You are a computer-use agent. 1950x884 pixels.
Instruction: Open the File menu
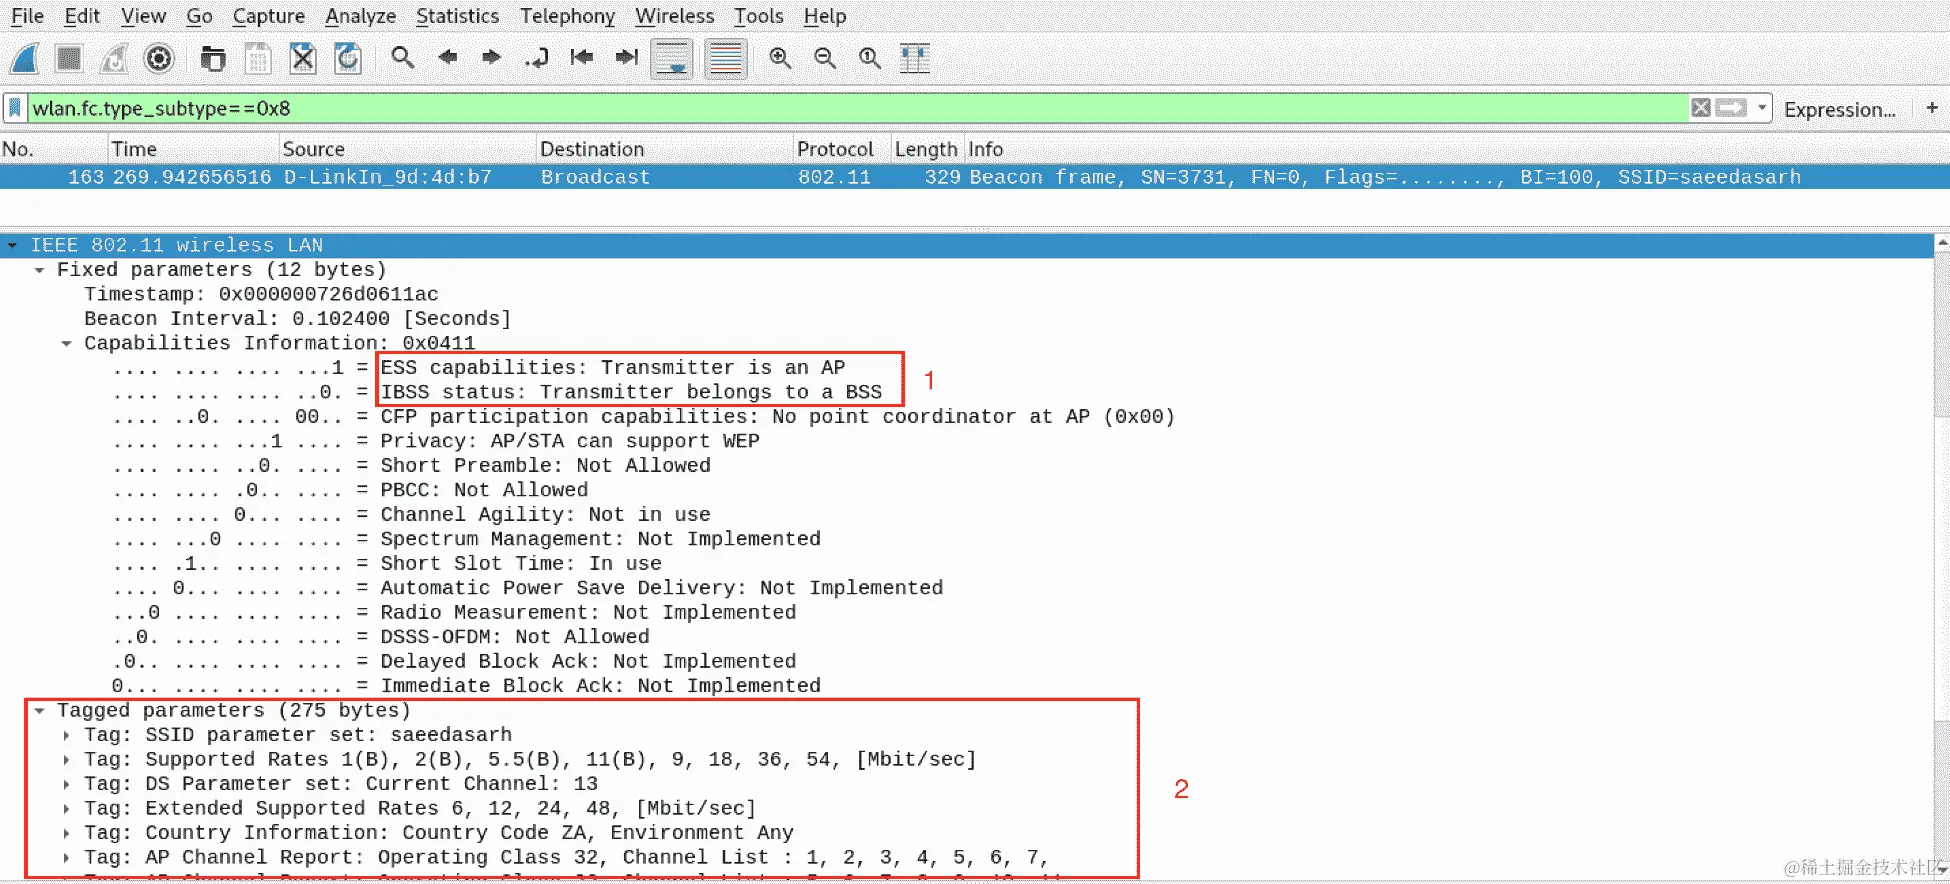click(27, 16)
